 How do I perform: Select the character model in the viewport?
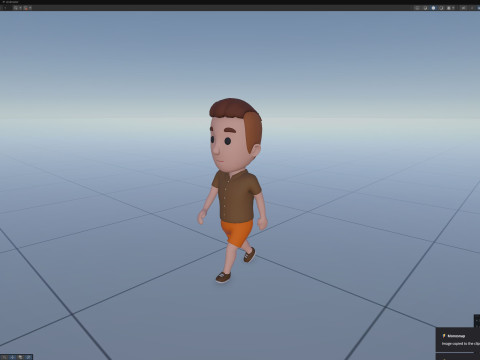point(233,190)
